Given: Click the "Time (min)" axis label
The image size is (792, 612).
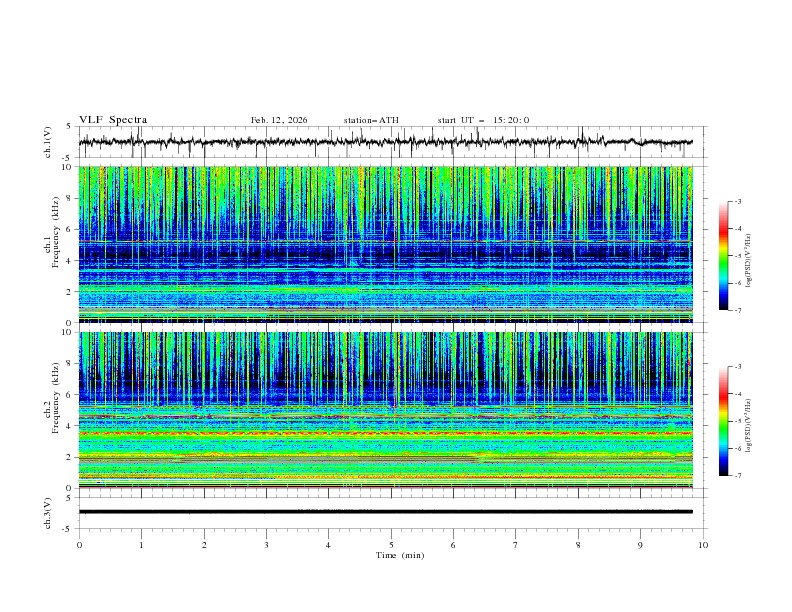Looking at the screenshot, I should tap(400, 555).
